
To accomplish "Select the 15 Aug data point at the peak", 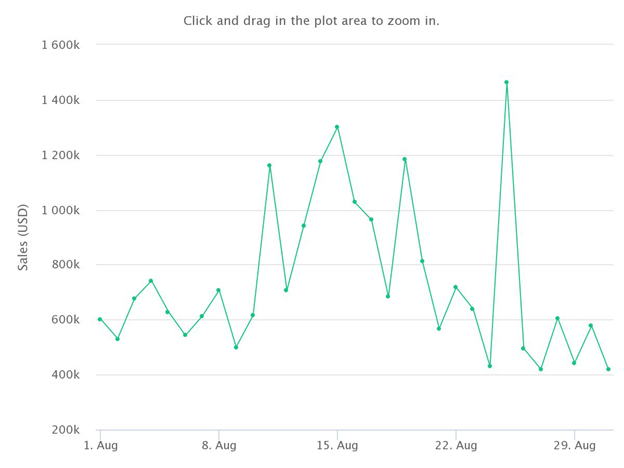I will (x=337, y=127).
